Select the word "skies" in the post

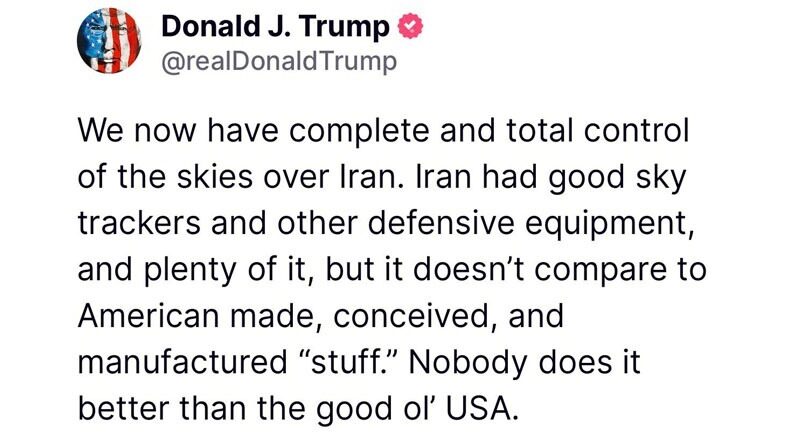click(x=215, y=177)
